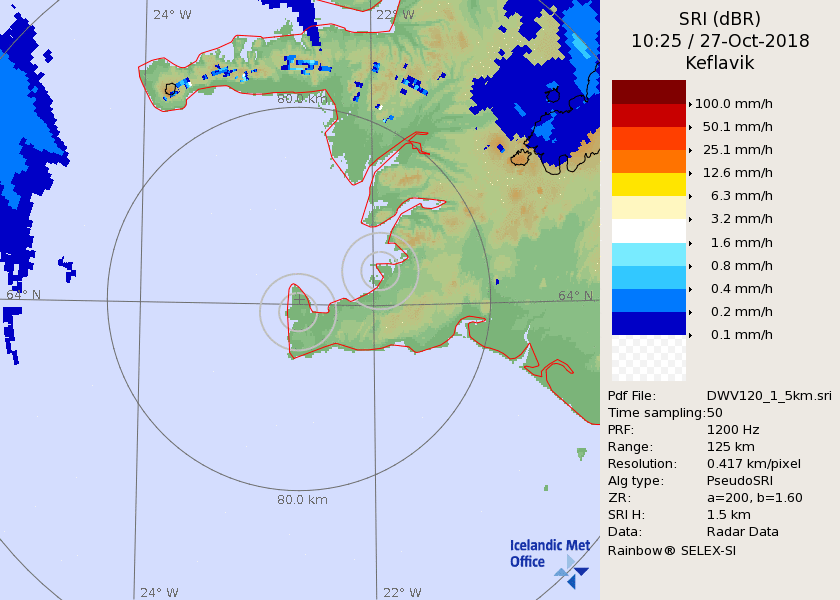Click the dark red 100.0 mm/h swatch
This screenshot has height=600, width=840.
[x=649, y=92]
